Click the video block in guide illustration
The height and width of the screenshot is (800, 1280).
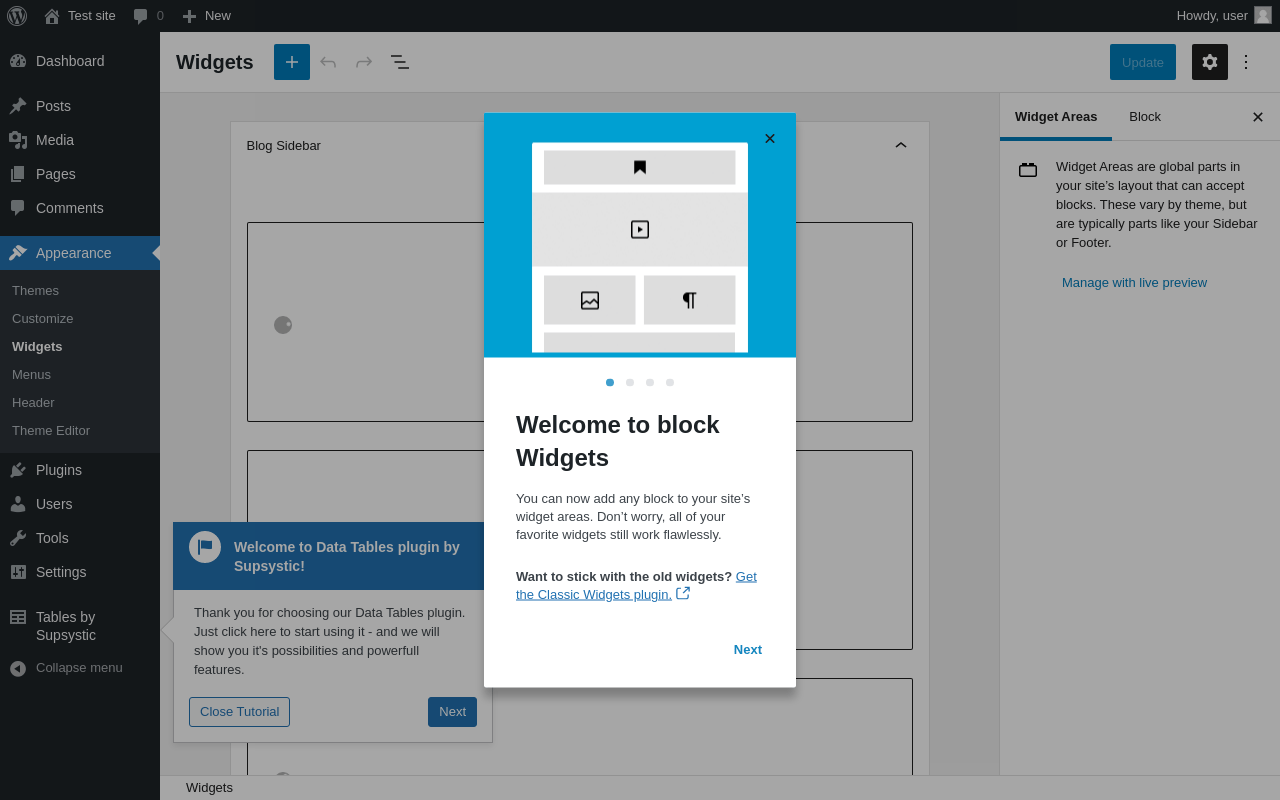point(640,229)
